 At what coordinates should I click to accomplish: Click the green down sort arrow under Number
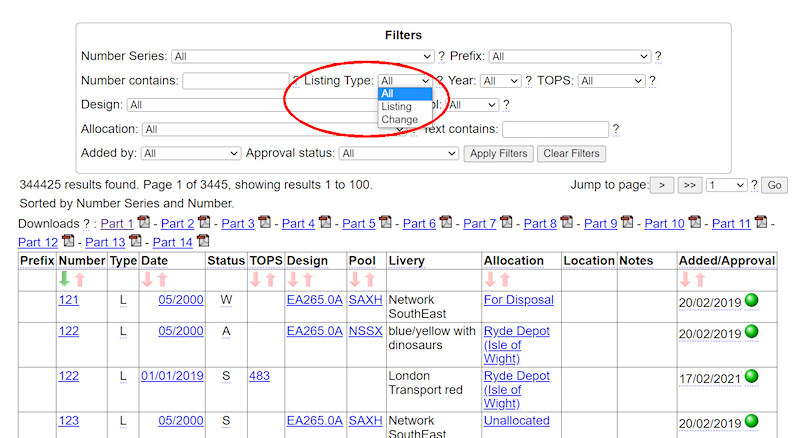[65, 280]
